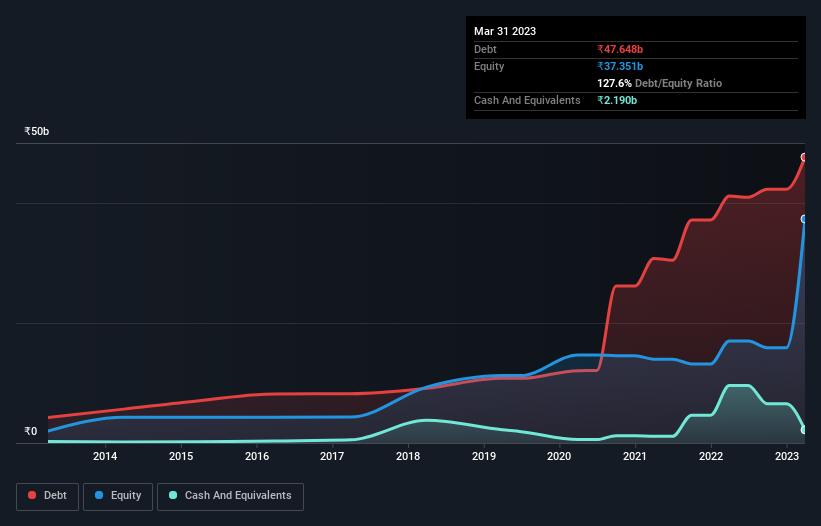821x526 pixels.
Task: Select the blue Equity endpoint marker
Action: [804, 219]
